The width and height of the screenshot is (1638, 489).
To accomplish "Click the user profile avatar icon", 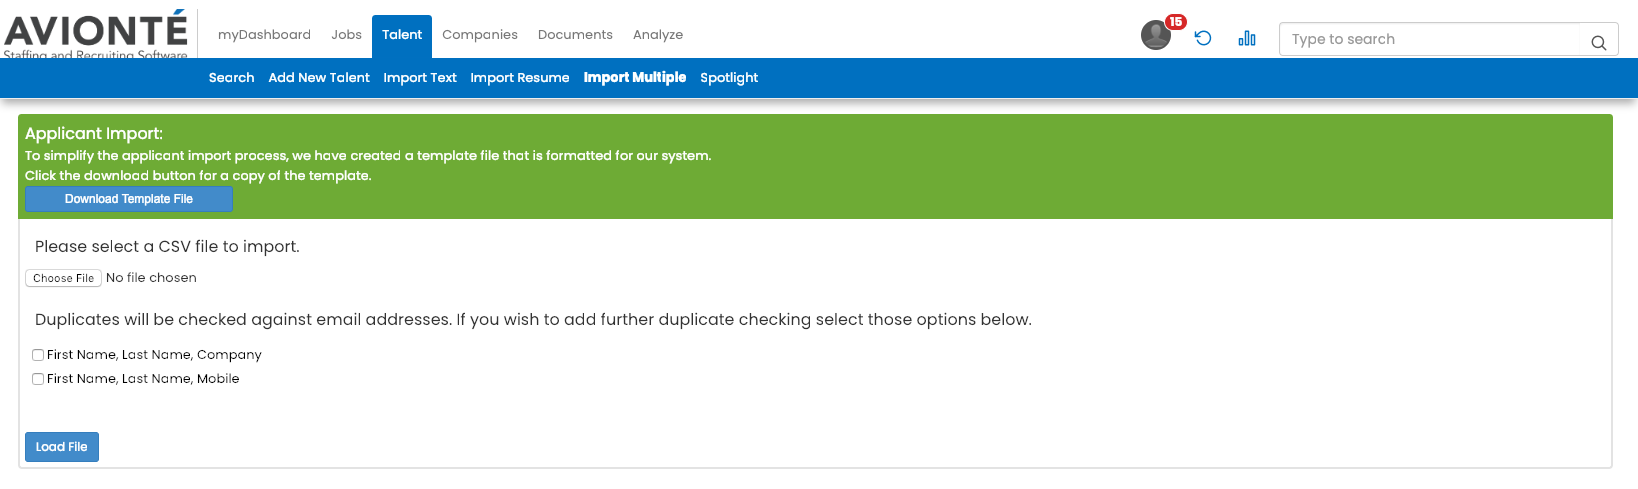I will (1155, 35).
